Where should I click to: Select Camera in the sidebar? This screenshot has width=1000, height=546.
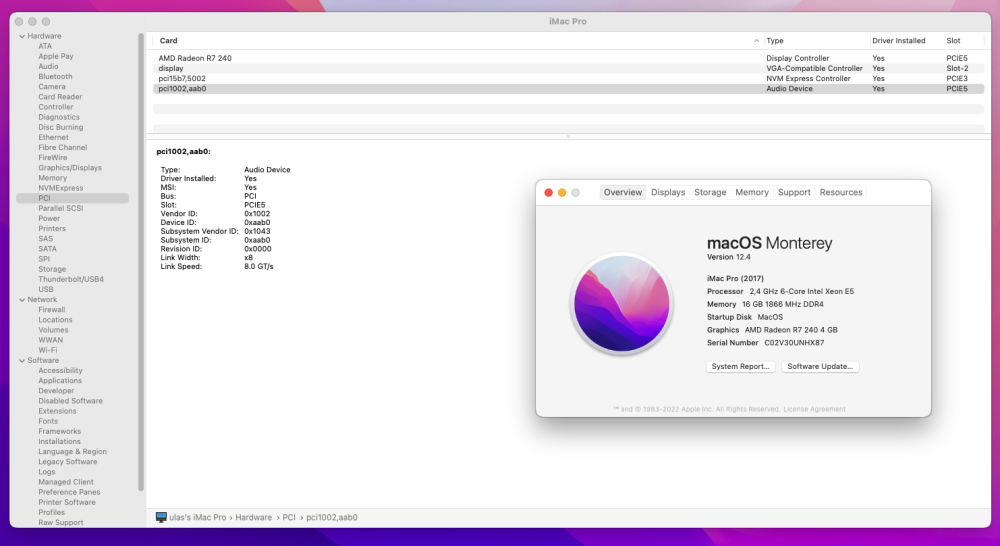52,87
